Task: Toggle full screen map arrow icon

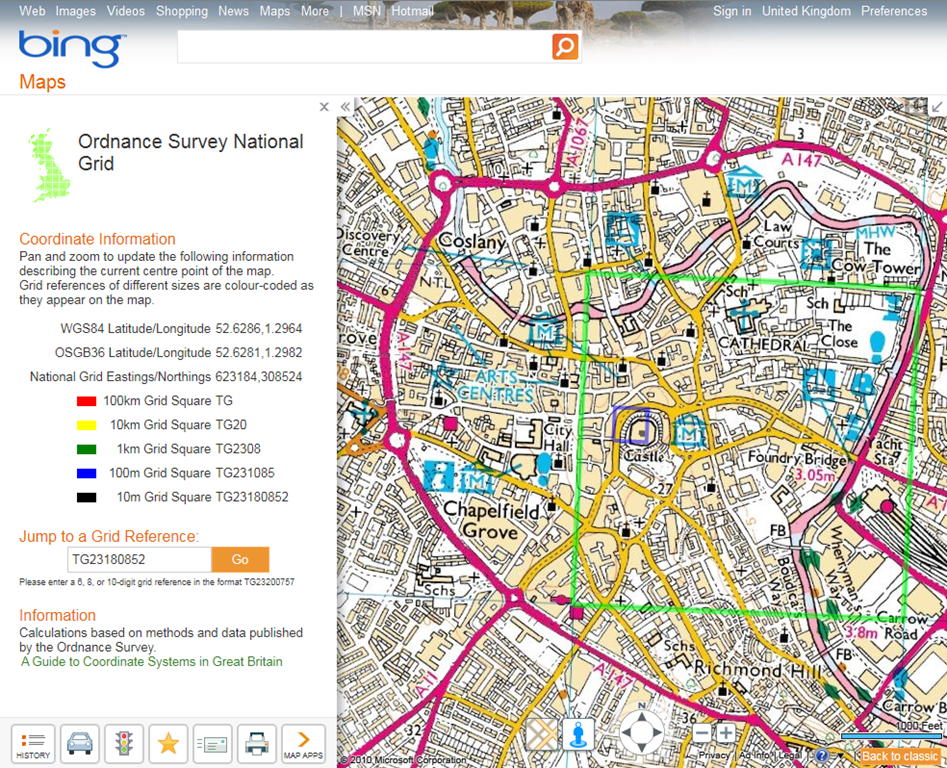Action: tap(937, 107)
